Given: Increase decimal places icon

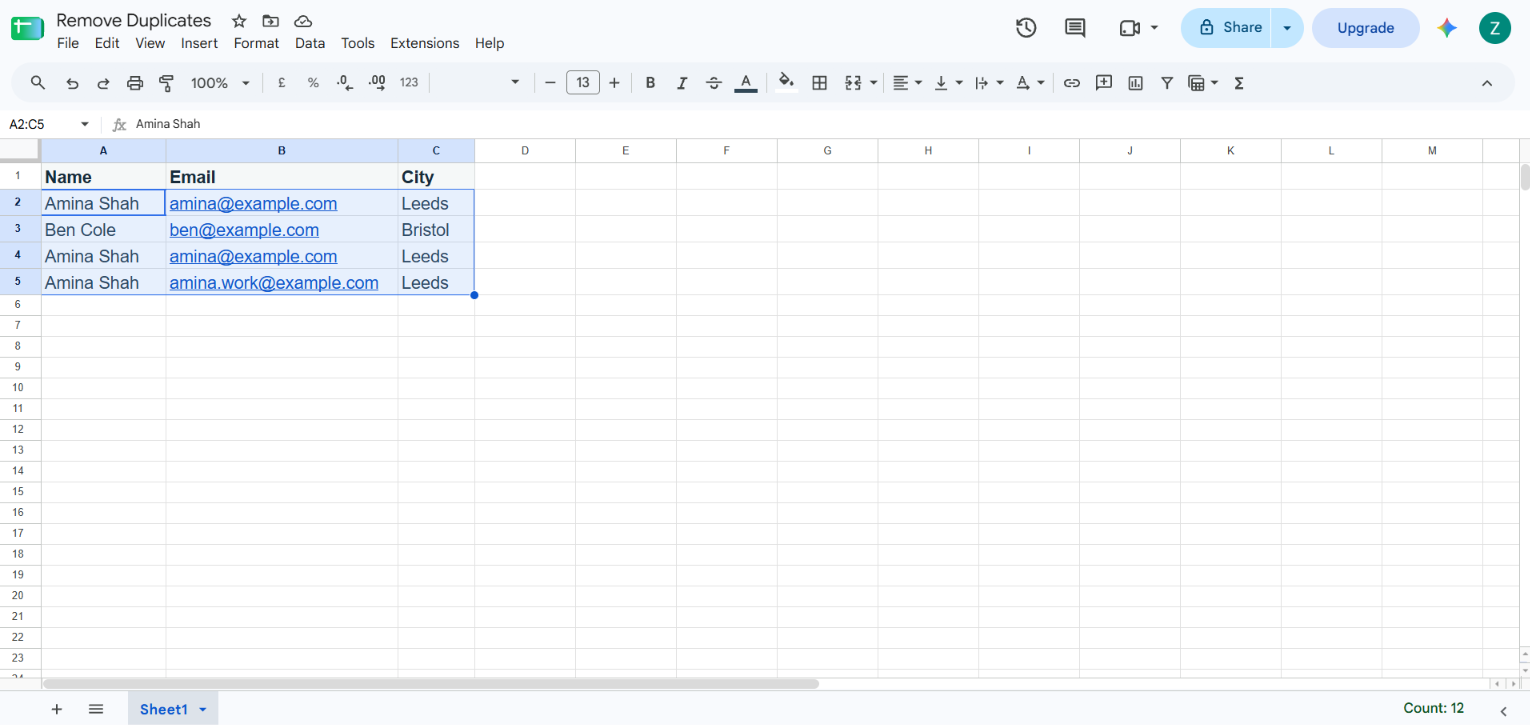Looking at the screenshot, I should point(377,83).
